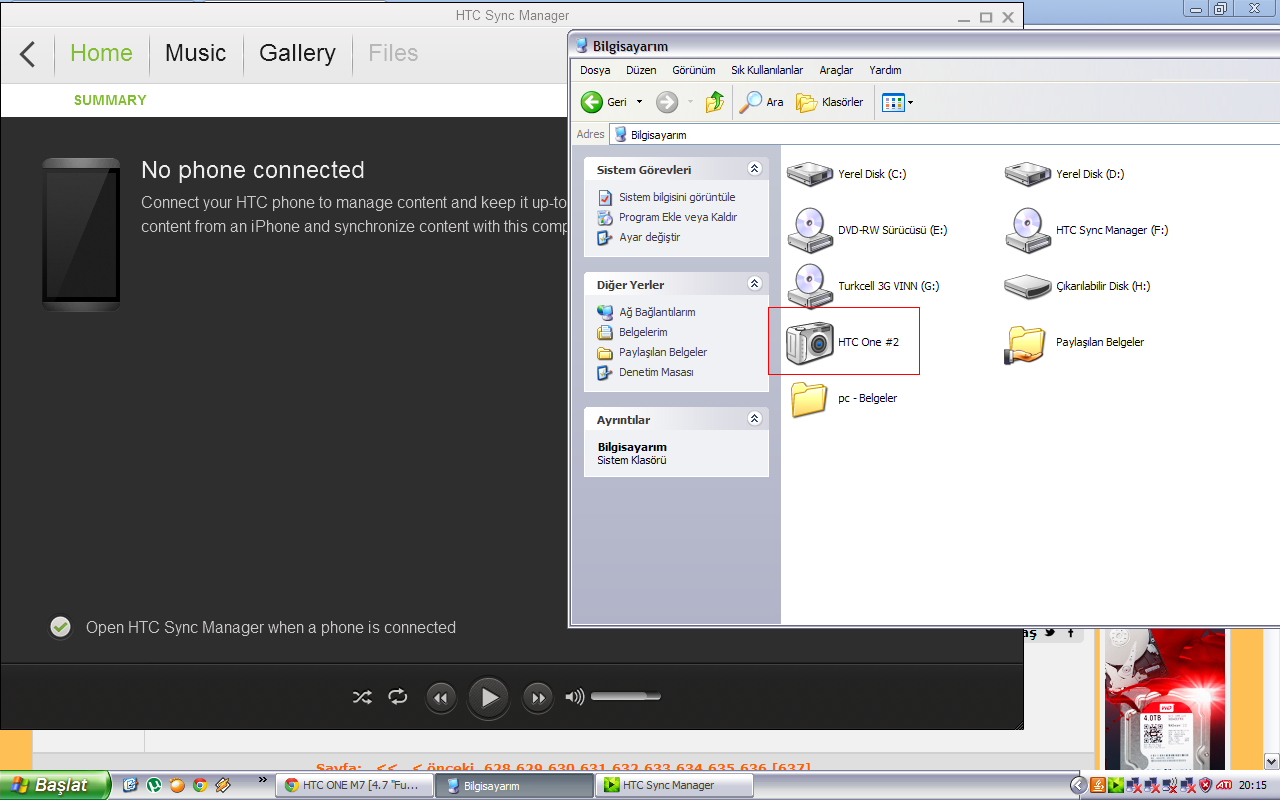Switch to the Bilgisayarım taskbar button
This screenshot has width=1280, height=800.
point(515,785)
